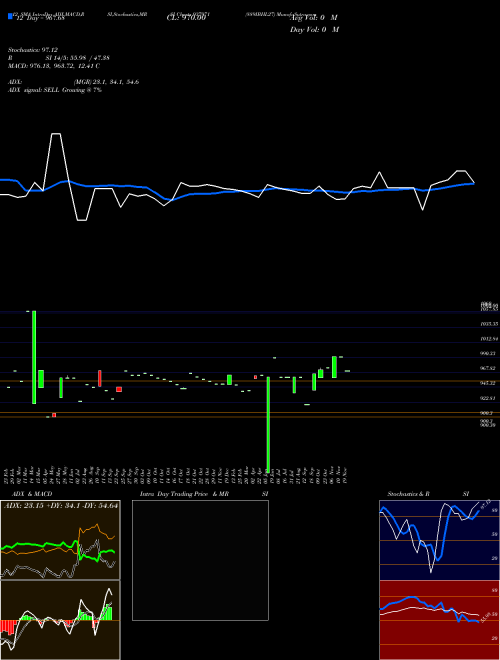
Task: Click the tall green candlestick at far left
Action: 34,357
